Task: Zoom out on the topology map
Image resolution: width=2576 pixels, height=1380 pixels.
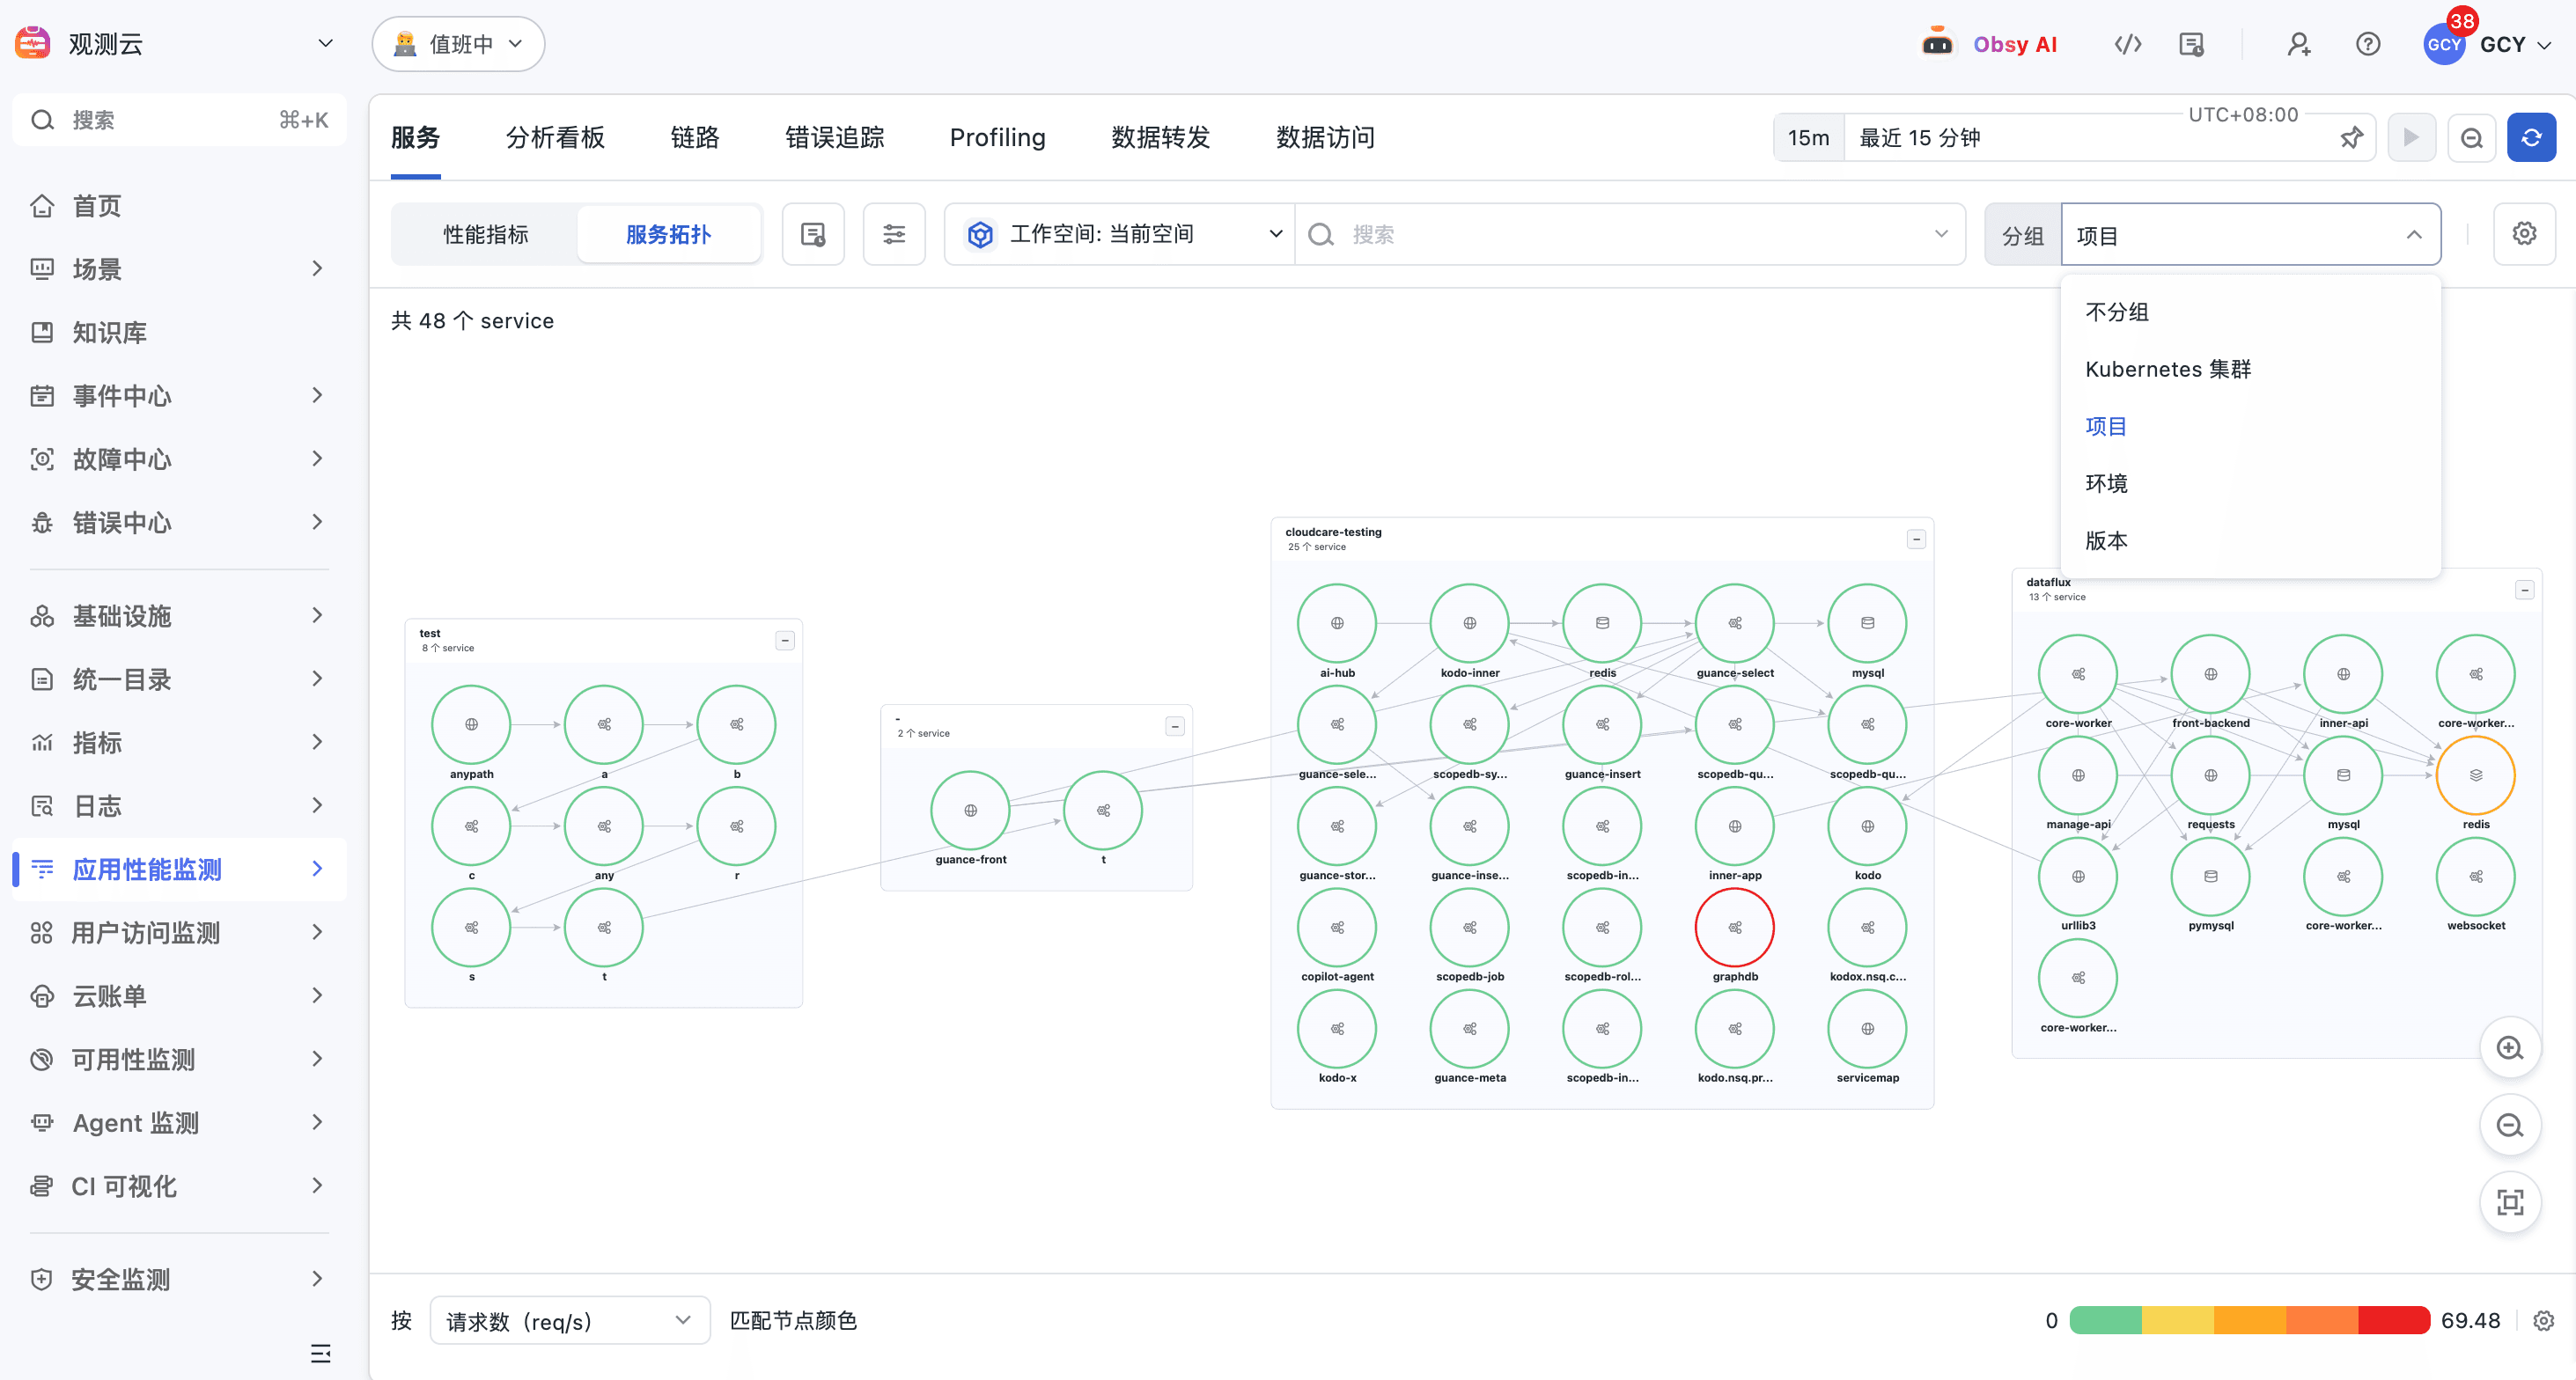Action: pos(2510,1125)
